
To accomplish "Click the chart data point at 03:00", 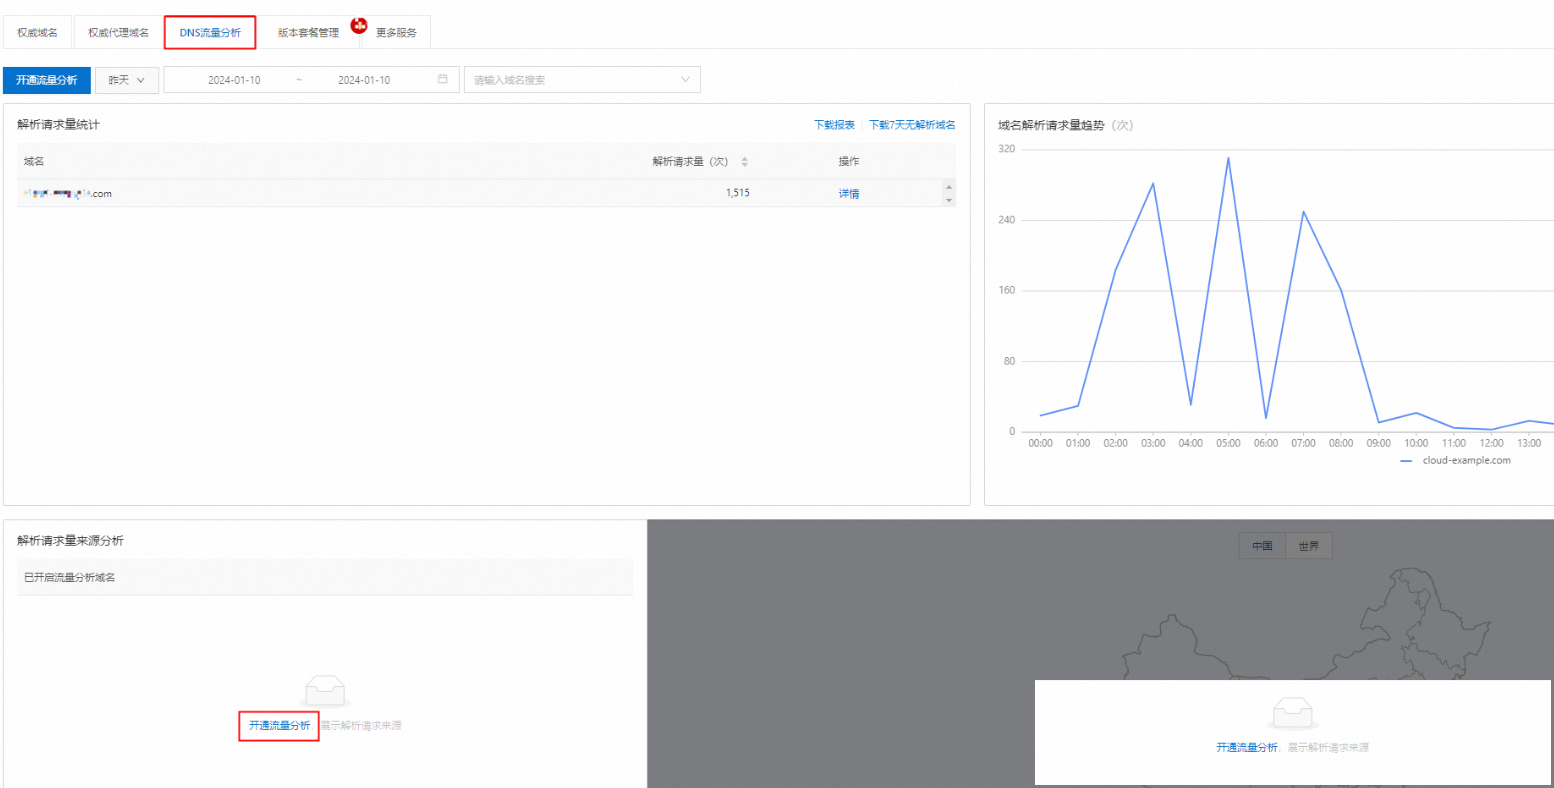I will pyautogui.click(x=1153, y=183).
